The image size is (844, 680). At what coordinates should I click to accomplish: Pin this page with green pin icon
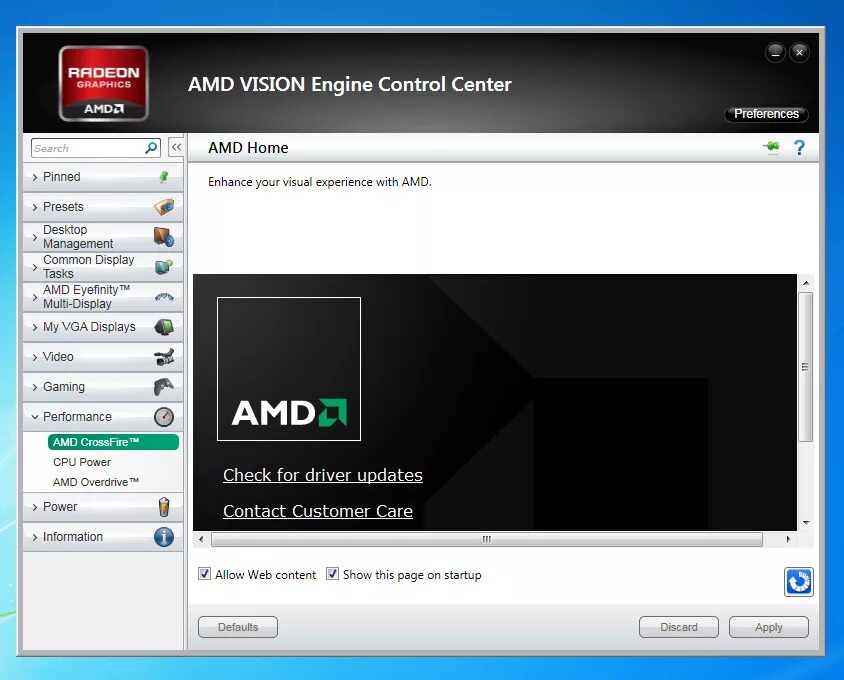click(x=771, y=147)
